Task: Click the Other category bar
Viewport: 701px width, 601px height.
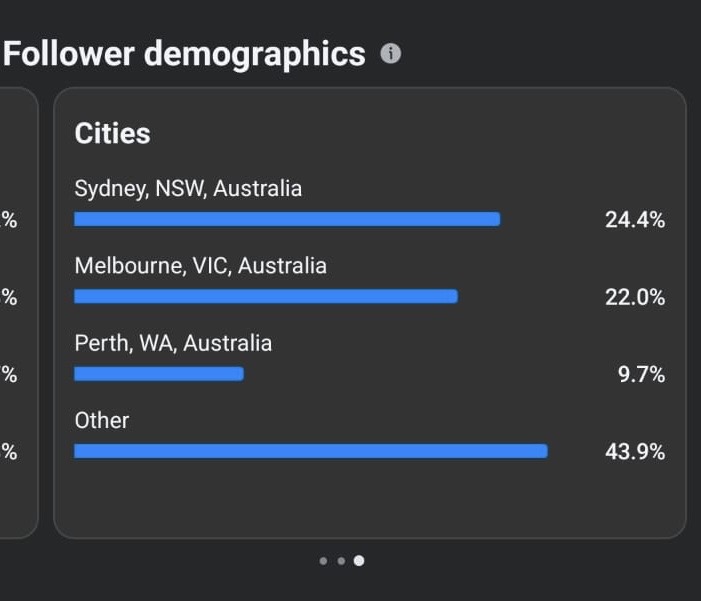Action: pyautogui.click(x=311, y=451)
